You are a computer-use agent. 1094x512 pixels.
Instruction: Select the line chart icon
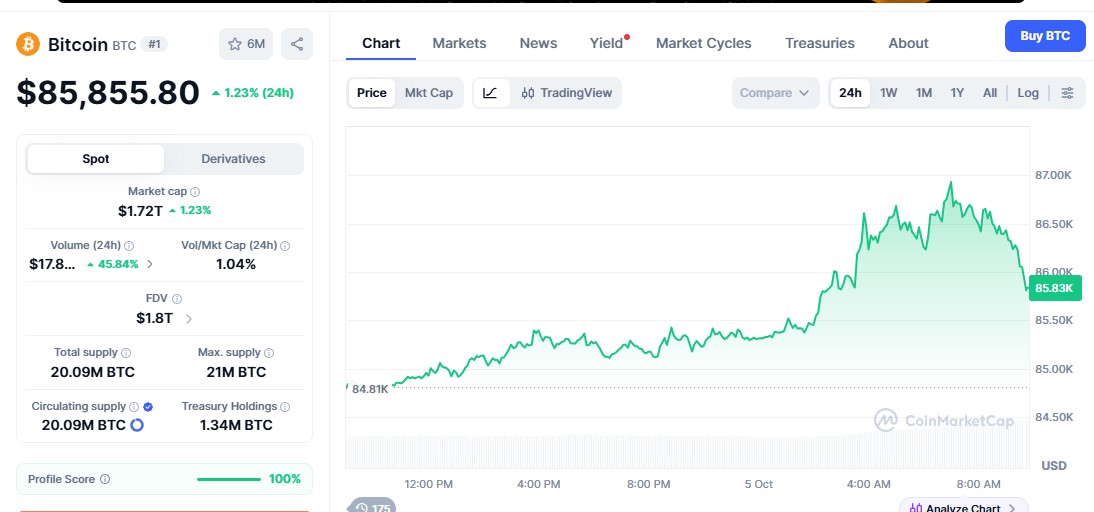pyautogui.click(x=490, y=93)
